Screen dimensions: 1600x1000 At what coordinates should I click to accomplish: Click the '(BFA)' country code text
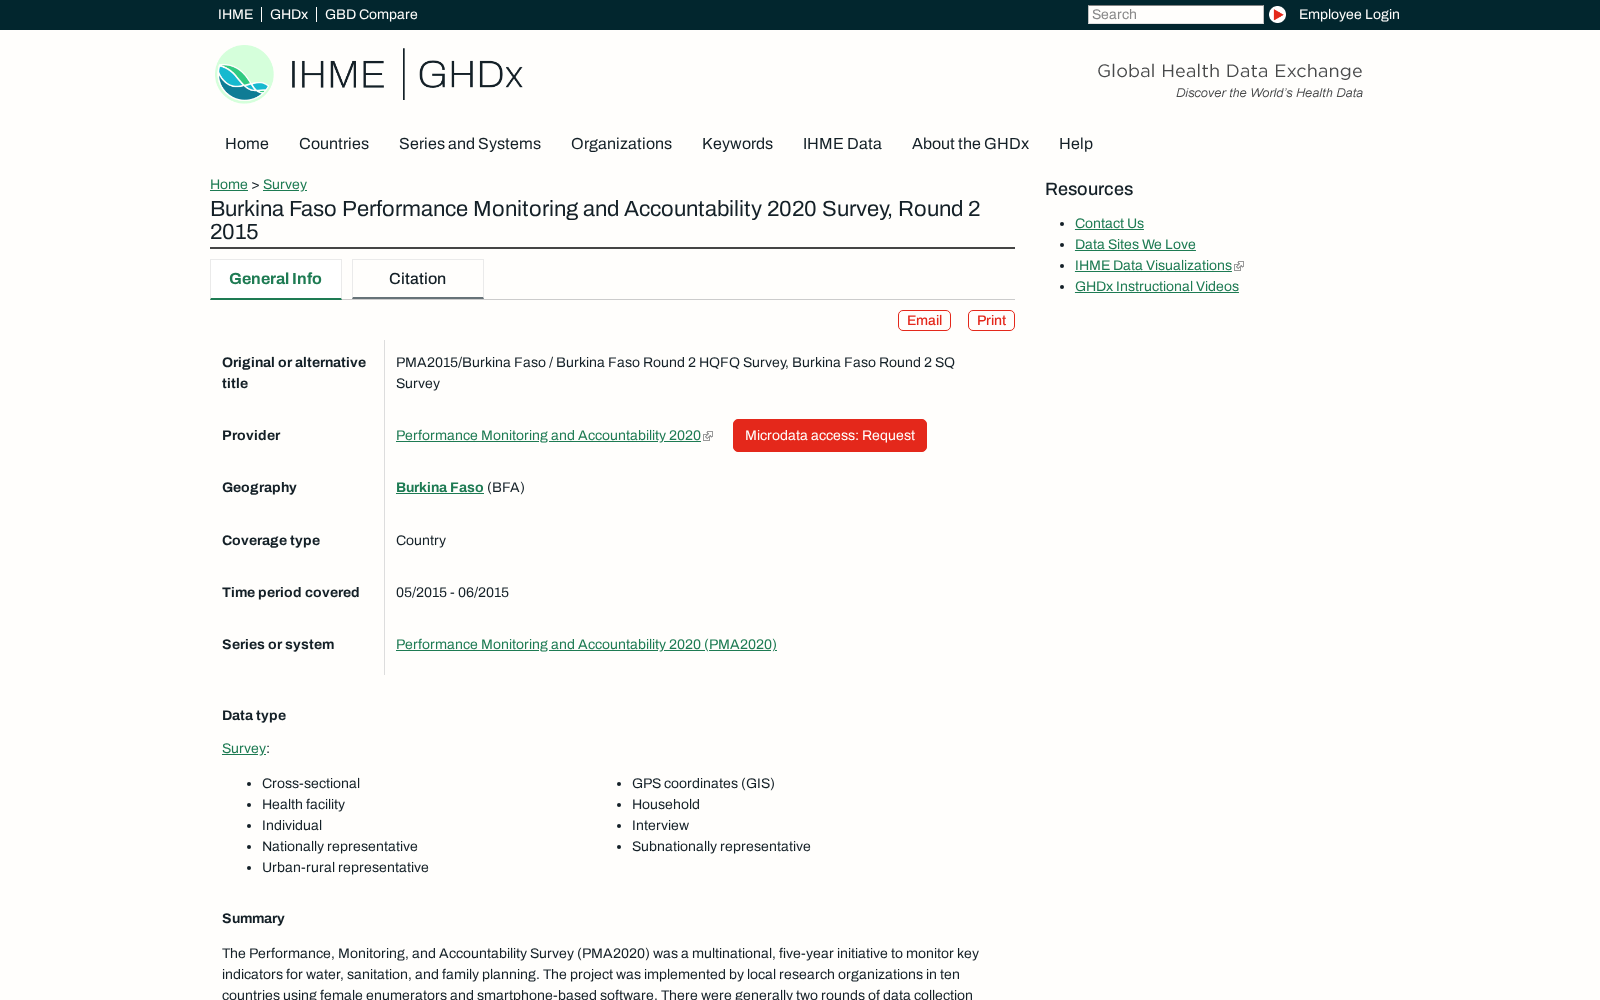pyautogui.click(x=506, y=488)
